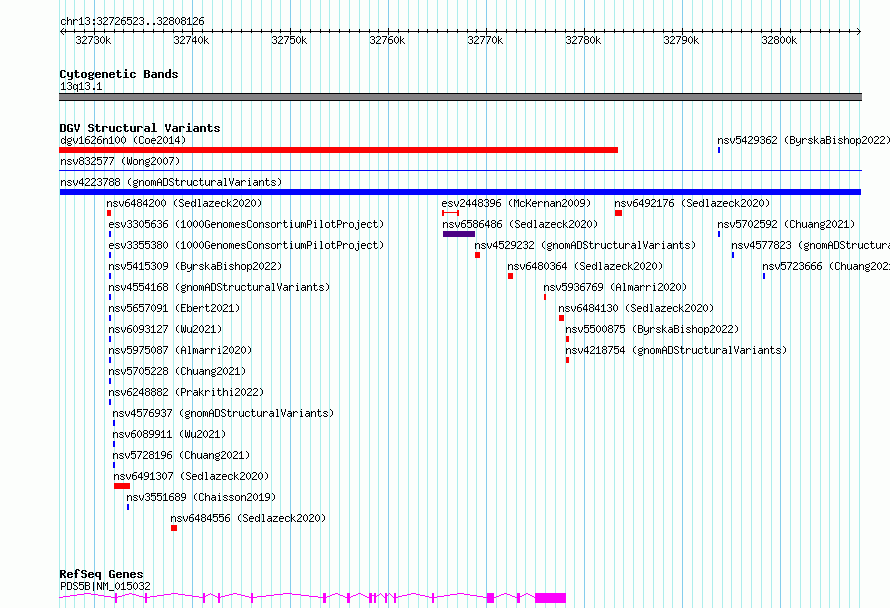The image size is (890, 608).
Task: Click the red marker under nsv6484200
Action: pos(109,213)
